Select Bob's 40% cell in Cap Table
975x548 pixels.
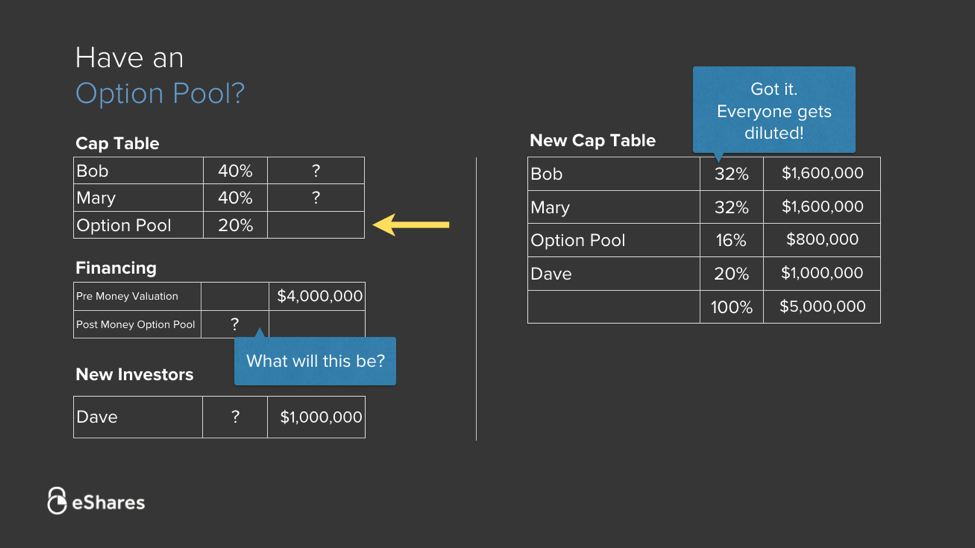click(x=235, y=171)
